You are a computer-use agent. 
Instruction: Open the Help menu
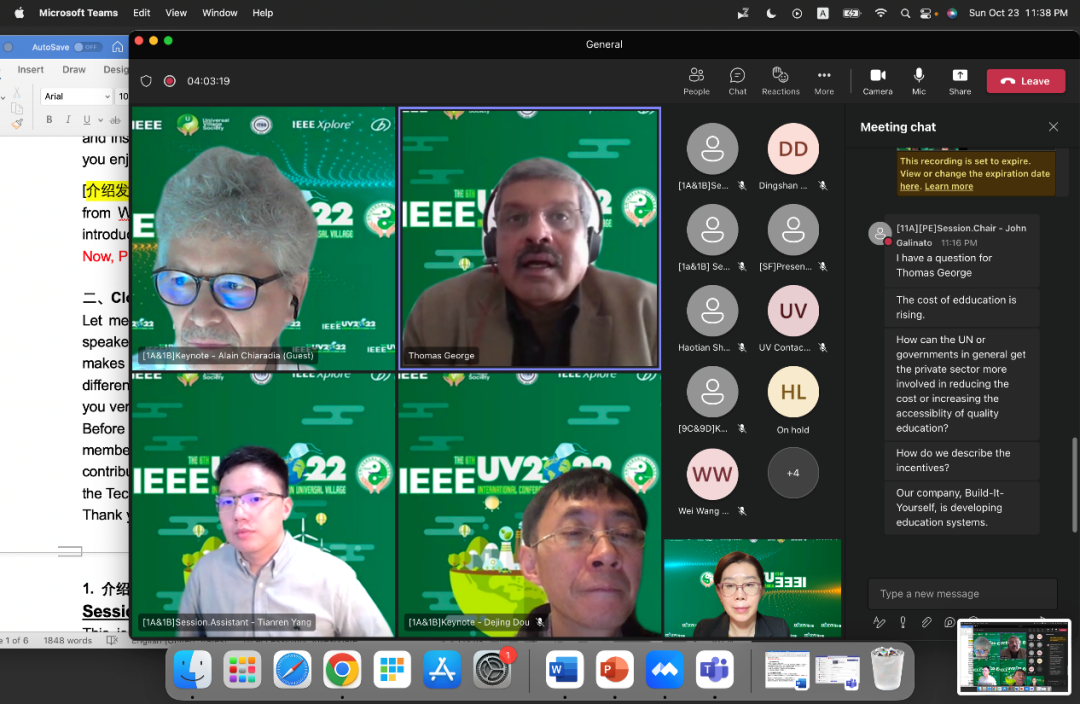pyautogui.click(x=262, y=12)
